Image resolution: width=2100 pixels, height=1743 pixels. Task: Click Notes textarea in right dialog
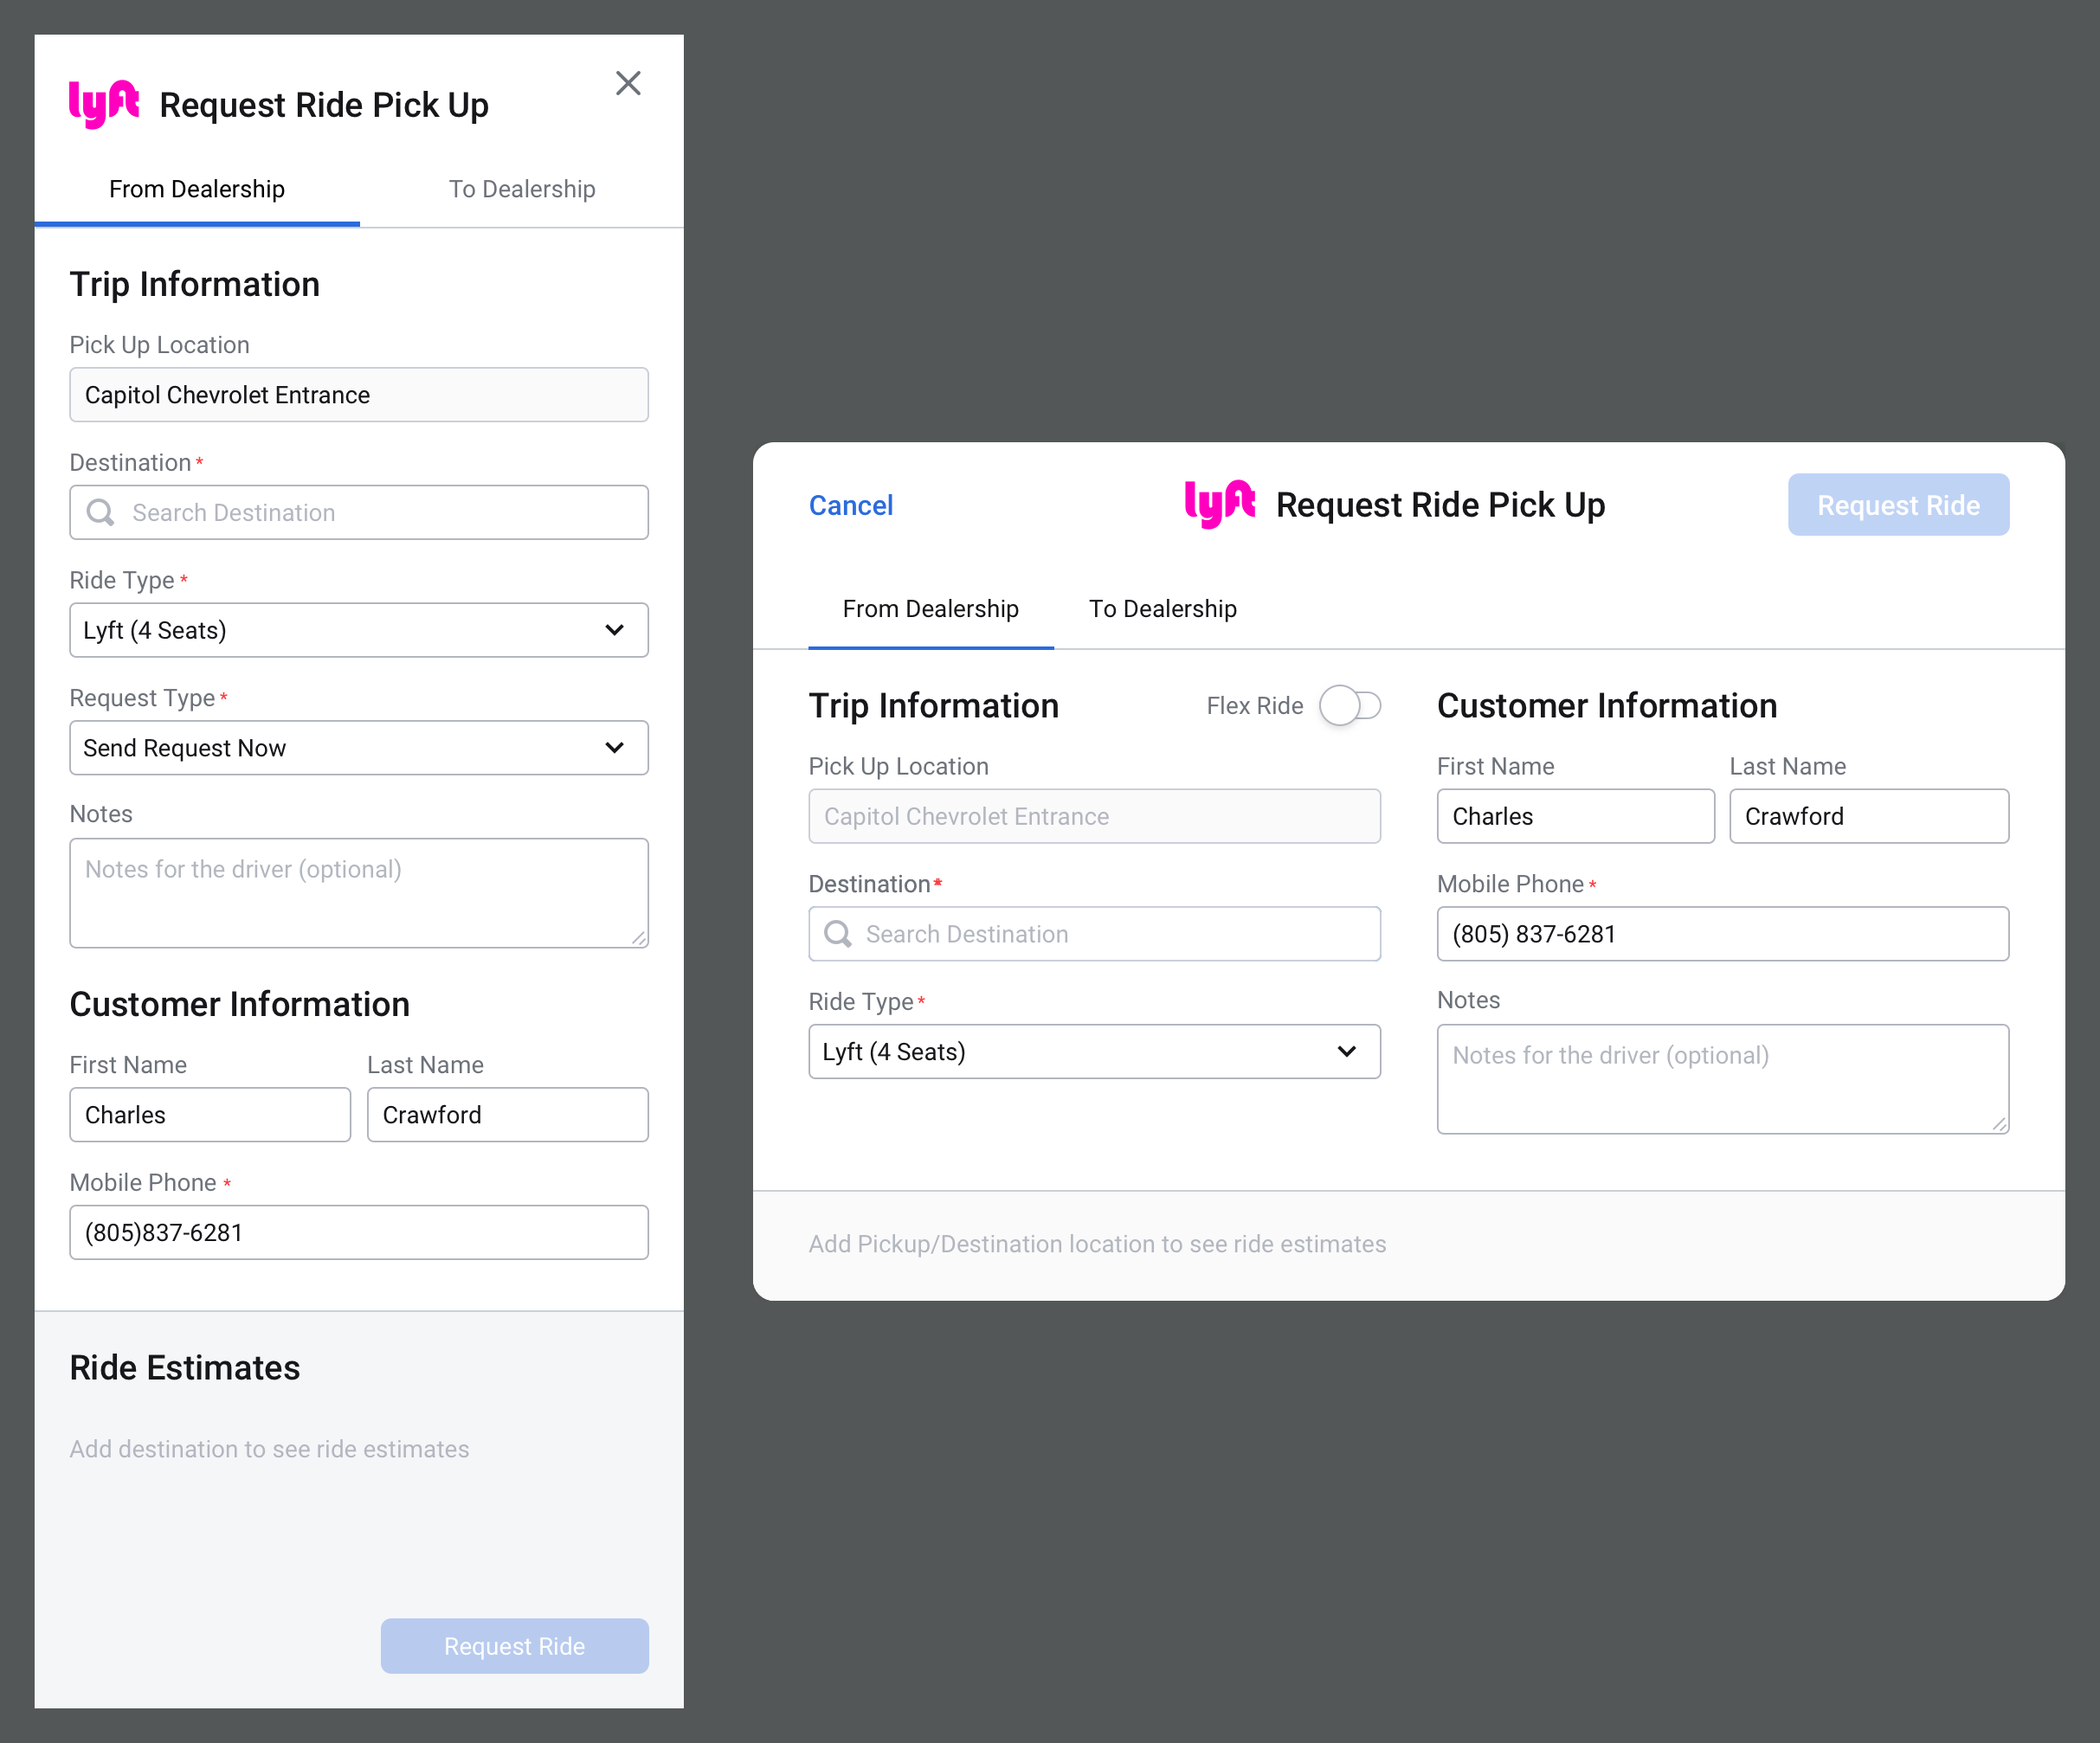coord(1724,1079)
